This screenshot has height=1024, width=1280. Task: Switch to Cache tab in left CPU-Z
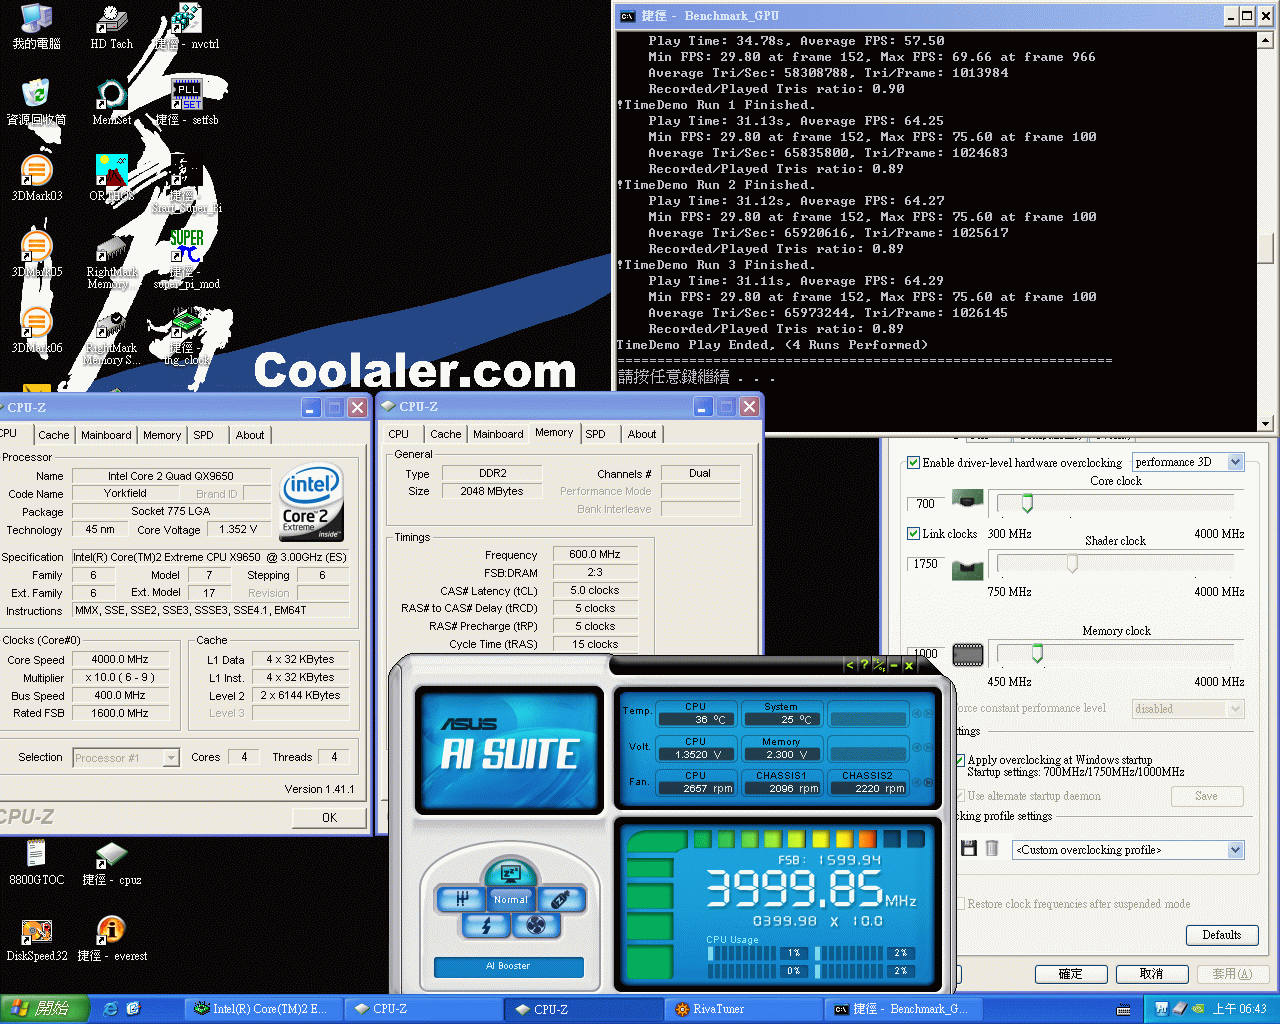click(54, 435)
